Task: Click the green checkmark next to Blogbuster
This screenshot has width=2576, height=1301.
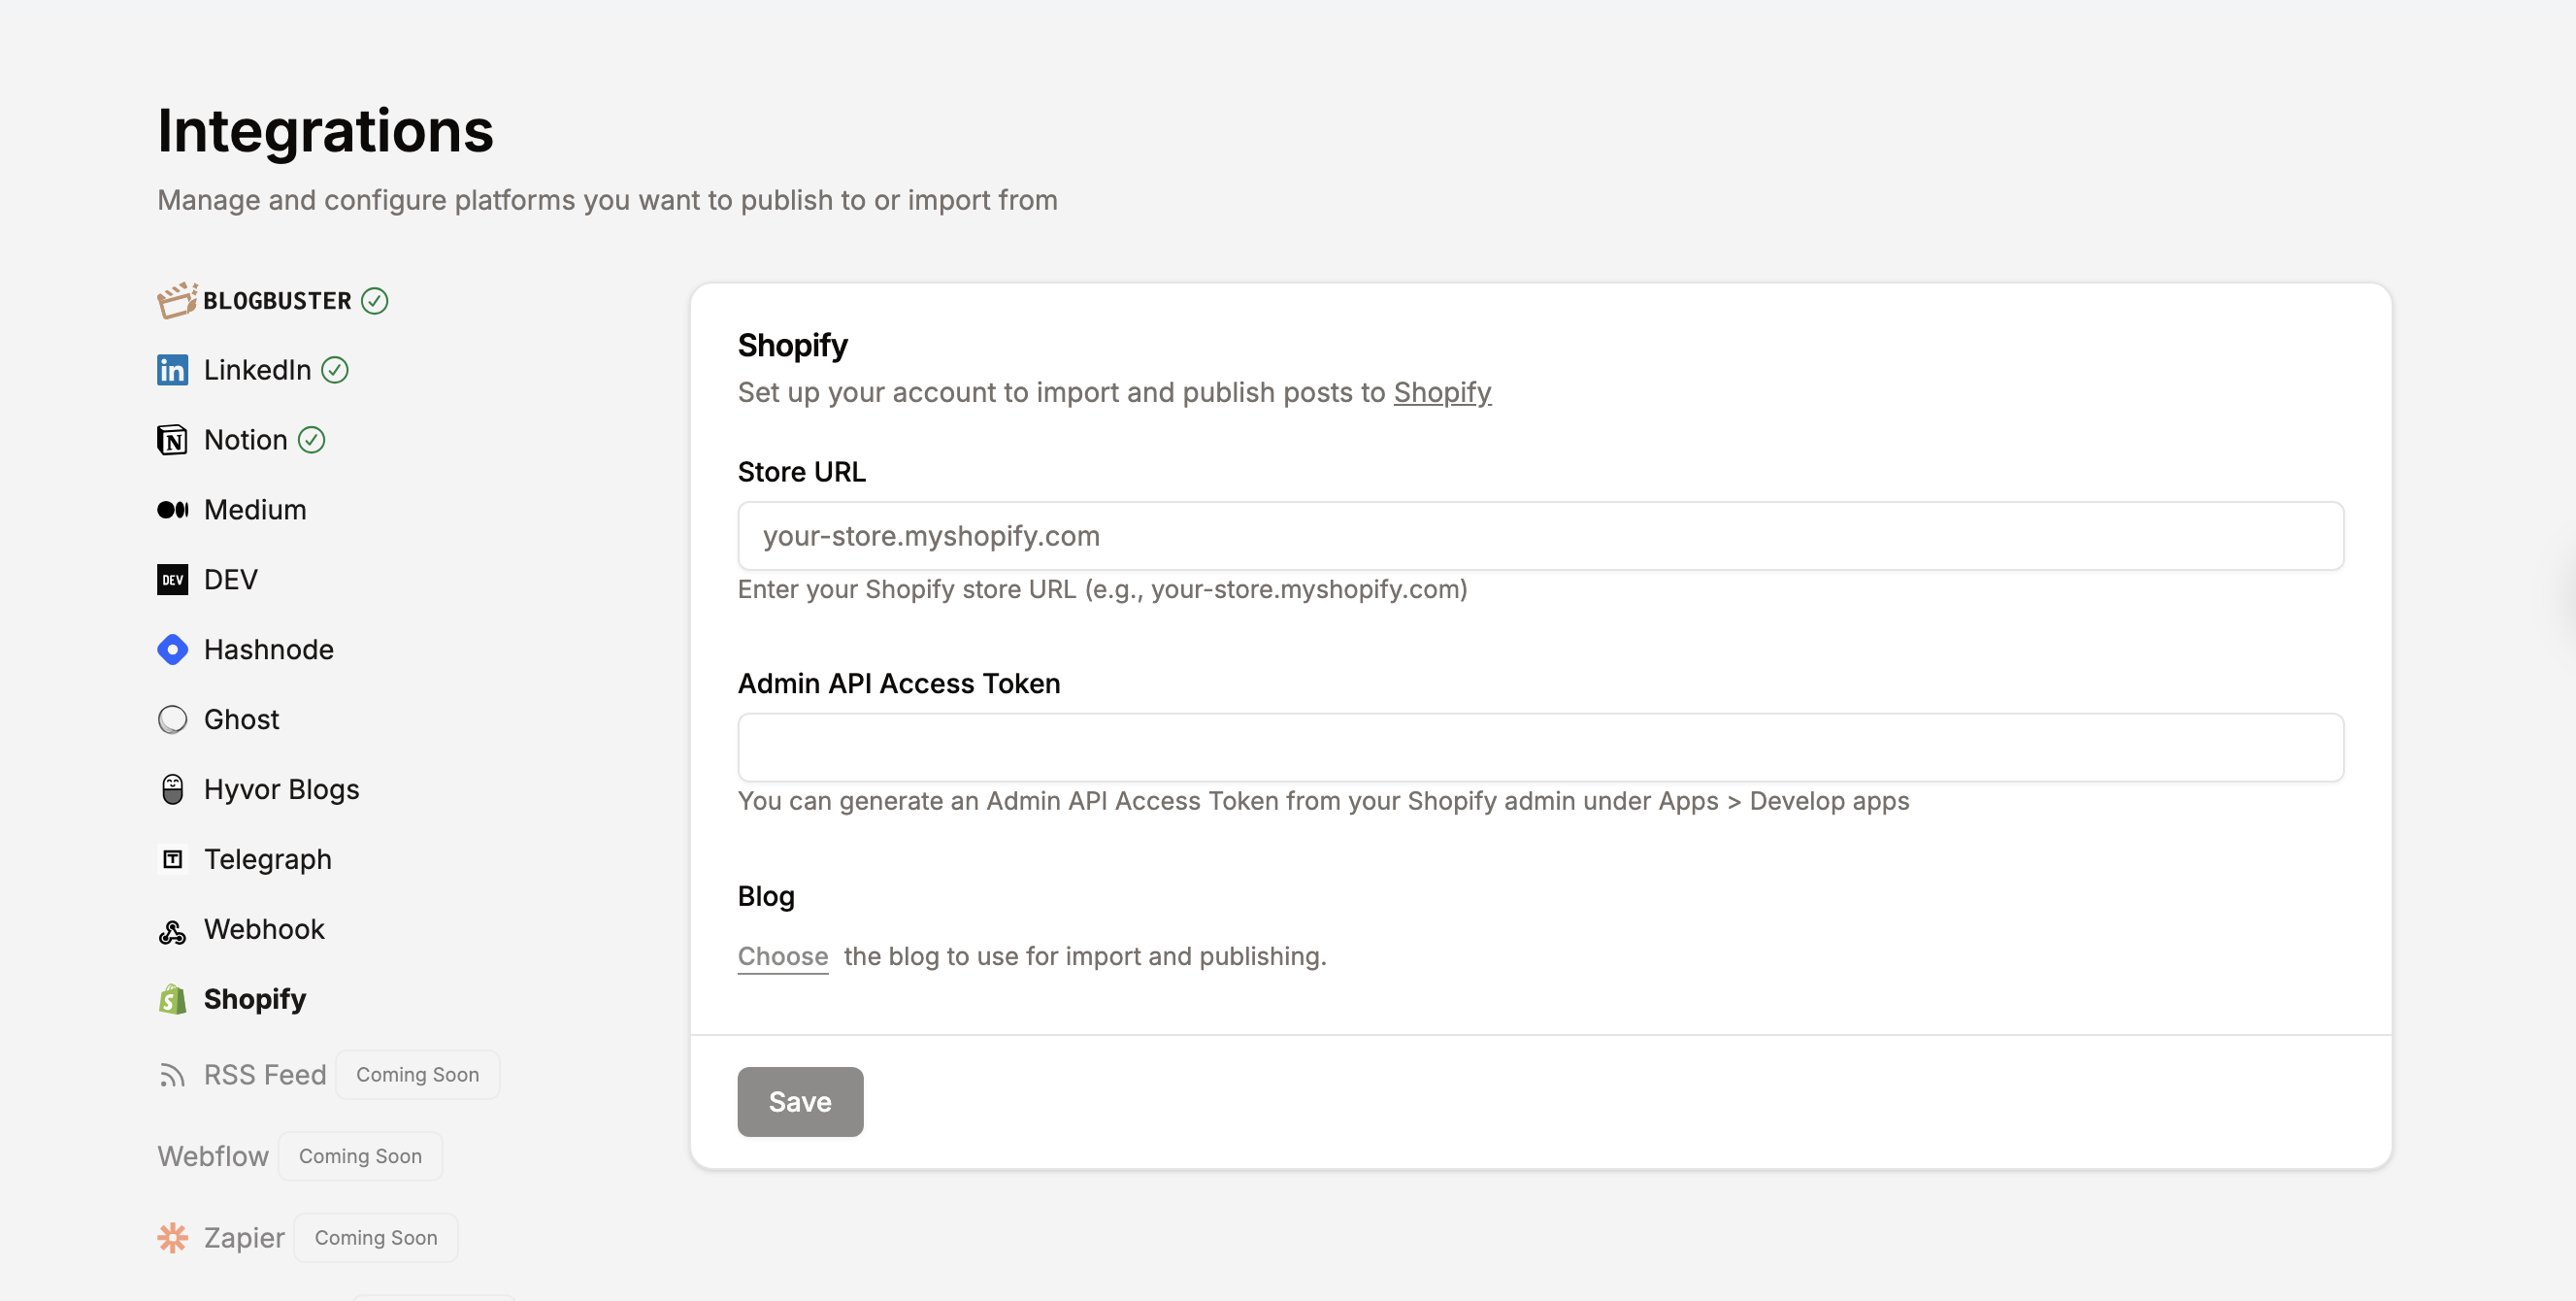Action: (x=374, y=301)
